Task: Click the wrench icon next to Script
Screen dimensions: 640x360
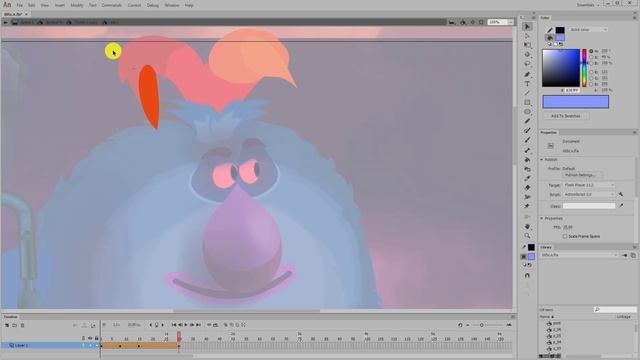Action: coord(621,194)
